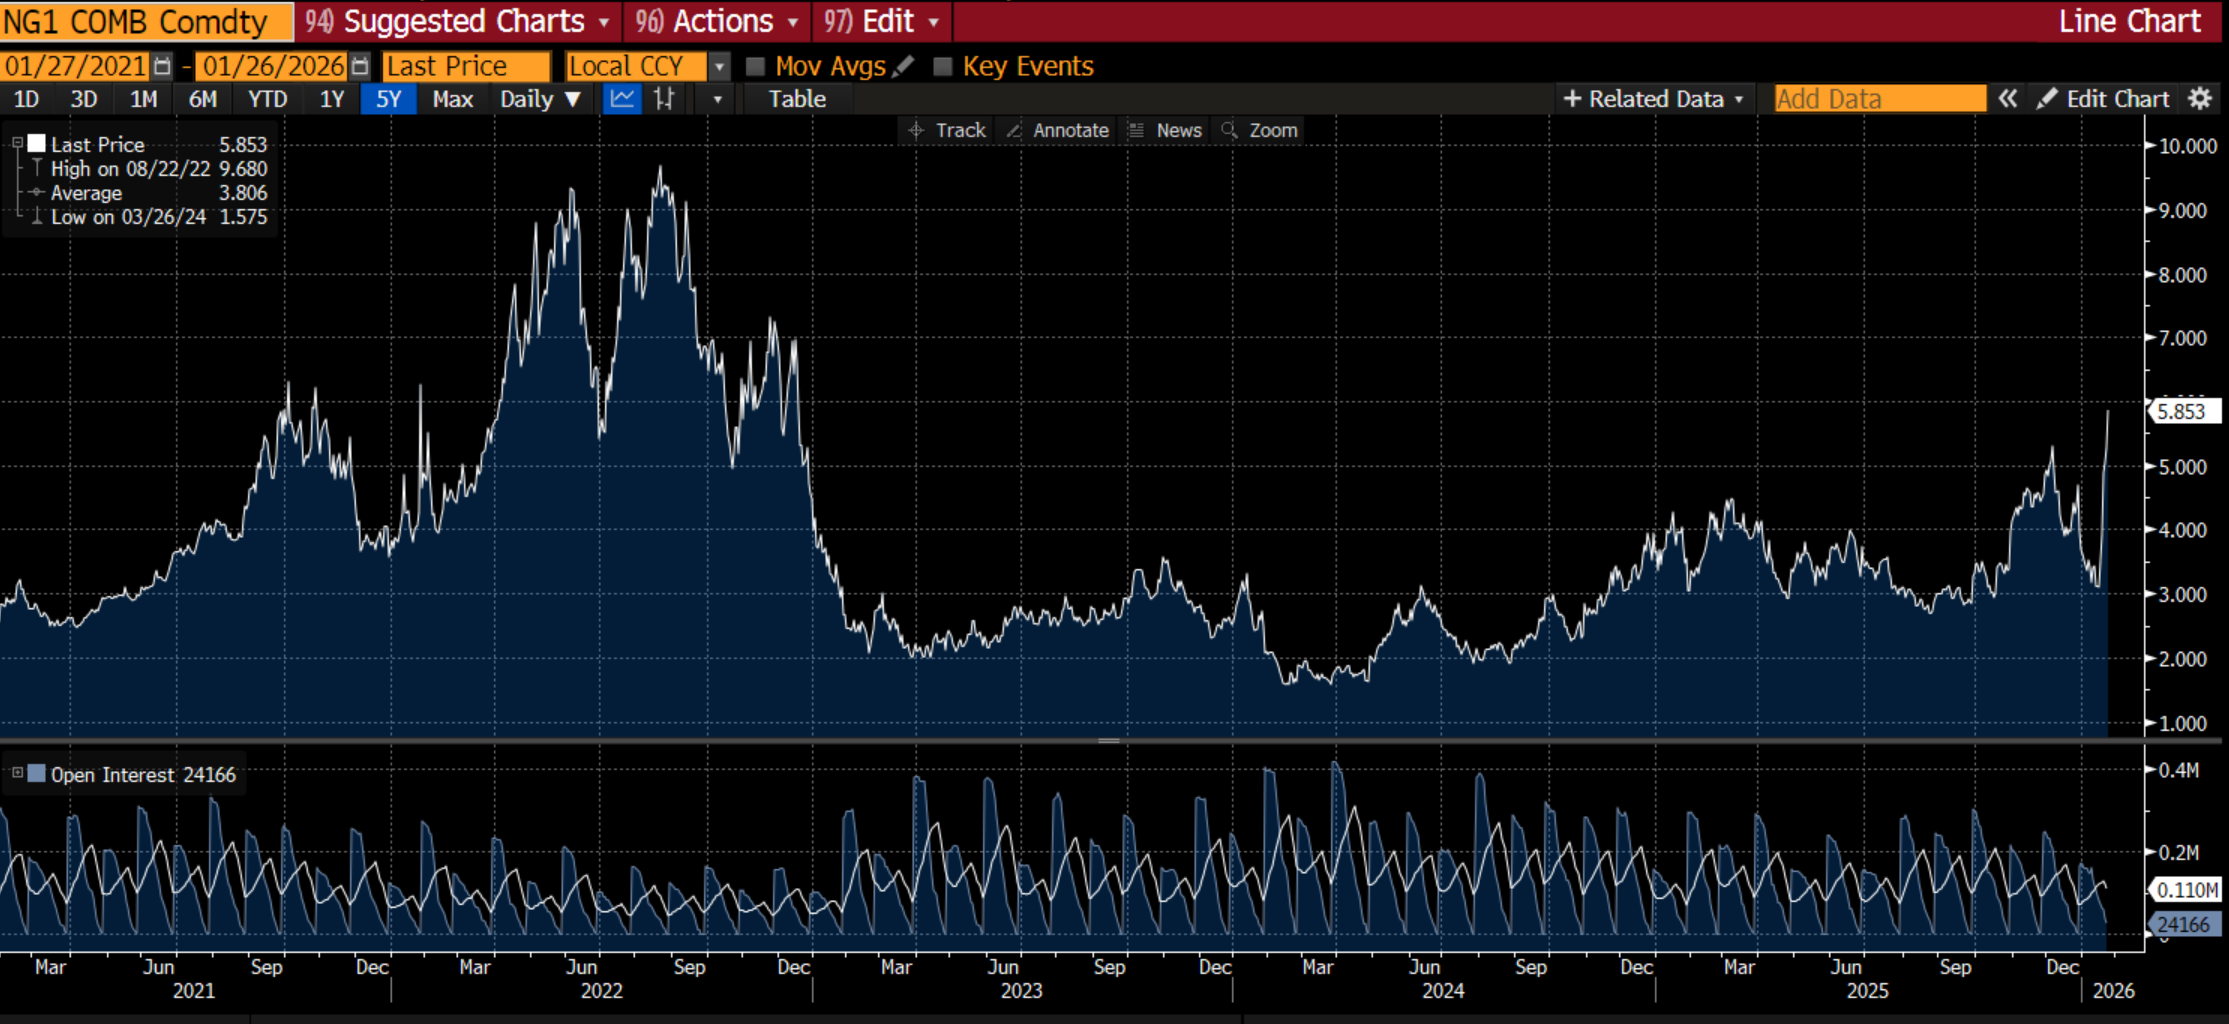Screen dimensions: 2229x1024
Task: Expand the Related Data dropdown
Action: (1653, 99)
